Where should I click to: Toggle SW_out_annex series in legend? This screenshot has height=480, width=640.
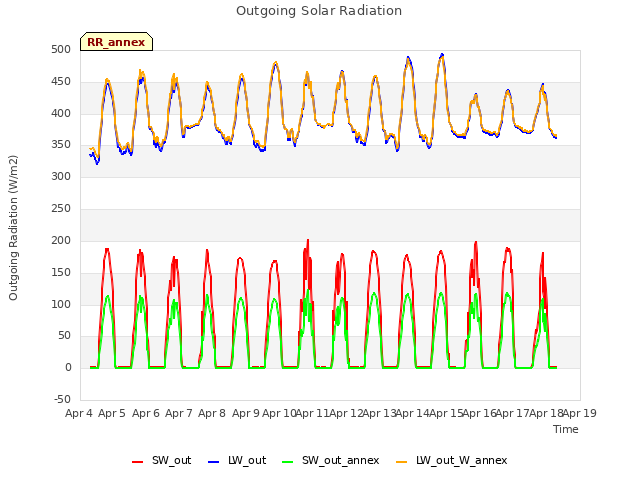[x=331, y=460]
